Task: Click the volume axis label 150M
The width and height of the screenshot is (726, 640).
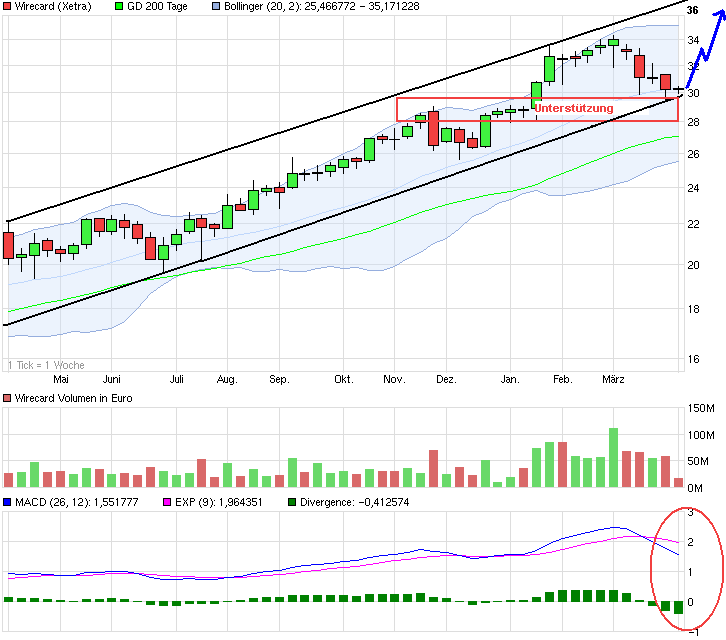Action: click(x=701, y=408)
